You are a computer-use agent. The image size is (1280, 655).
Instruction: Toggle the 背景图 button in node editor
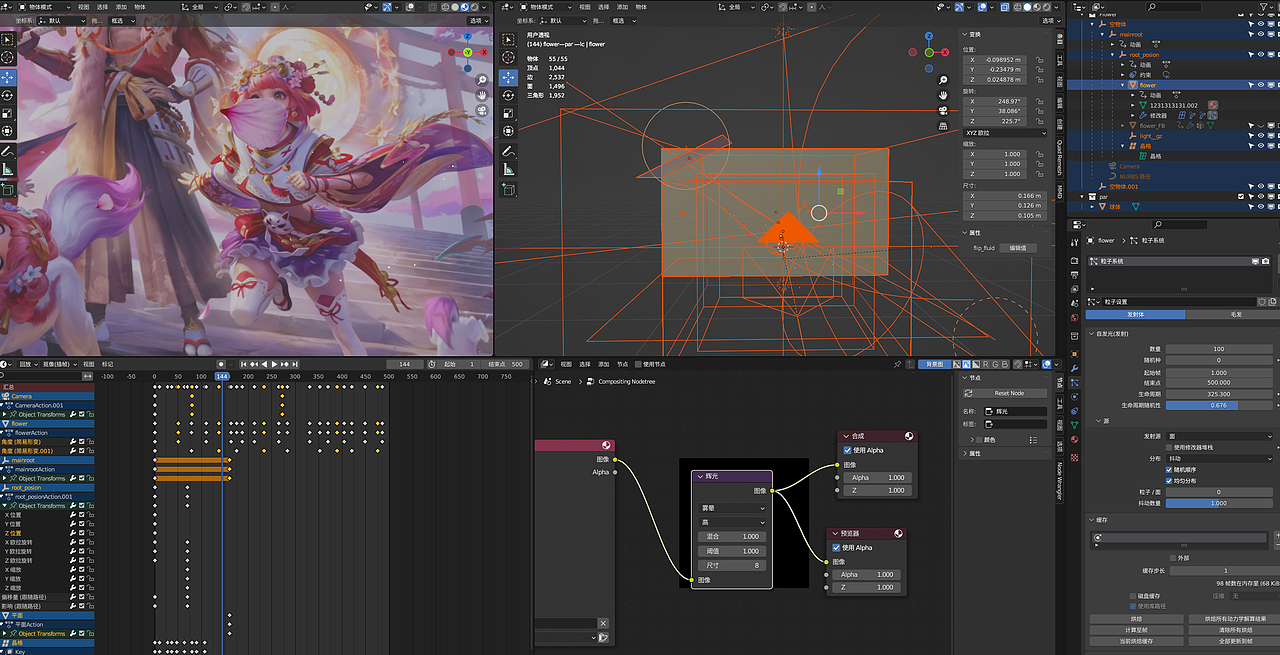pos(934,364)
